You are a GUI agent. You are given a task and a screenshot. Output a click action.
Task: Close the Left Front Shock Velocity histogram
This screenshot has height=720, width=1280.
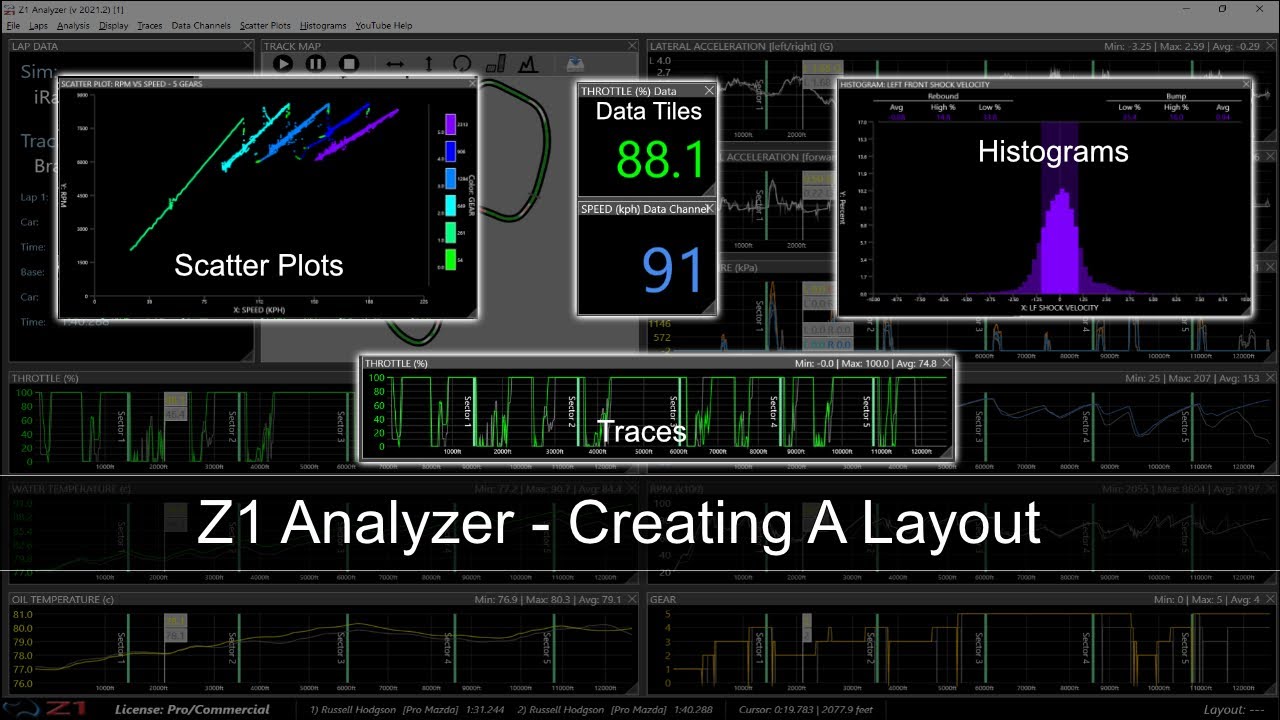[x=1245, y=85]
